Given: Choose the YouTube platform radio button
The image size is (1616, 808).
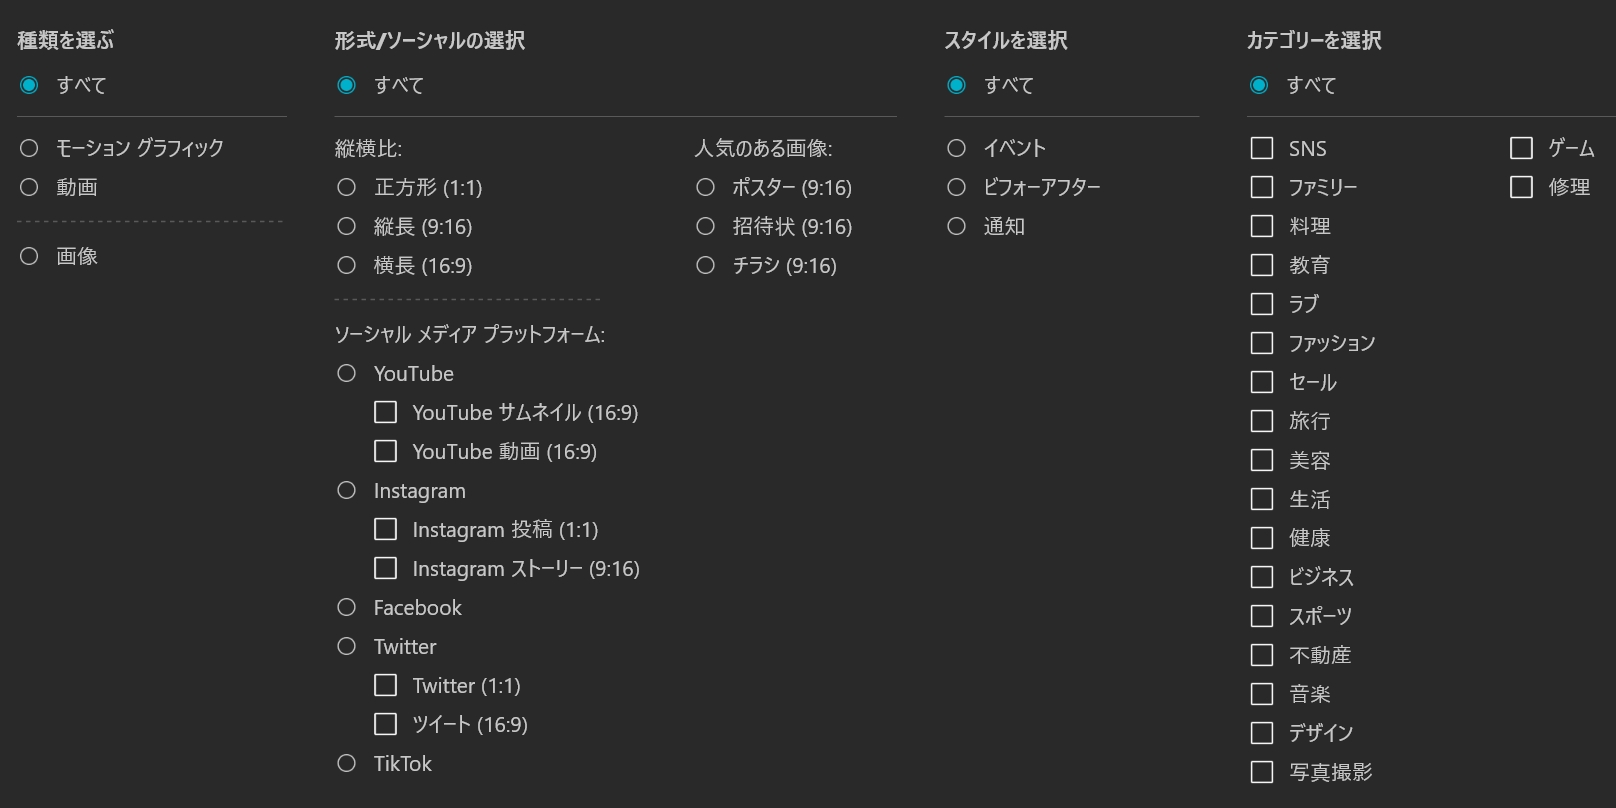Looking at the screenshot, I should coord(347,373).
